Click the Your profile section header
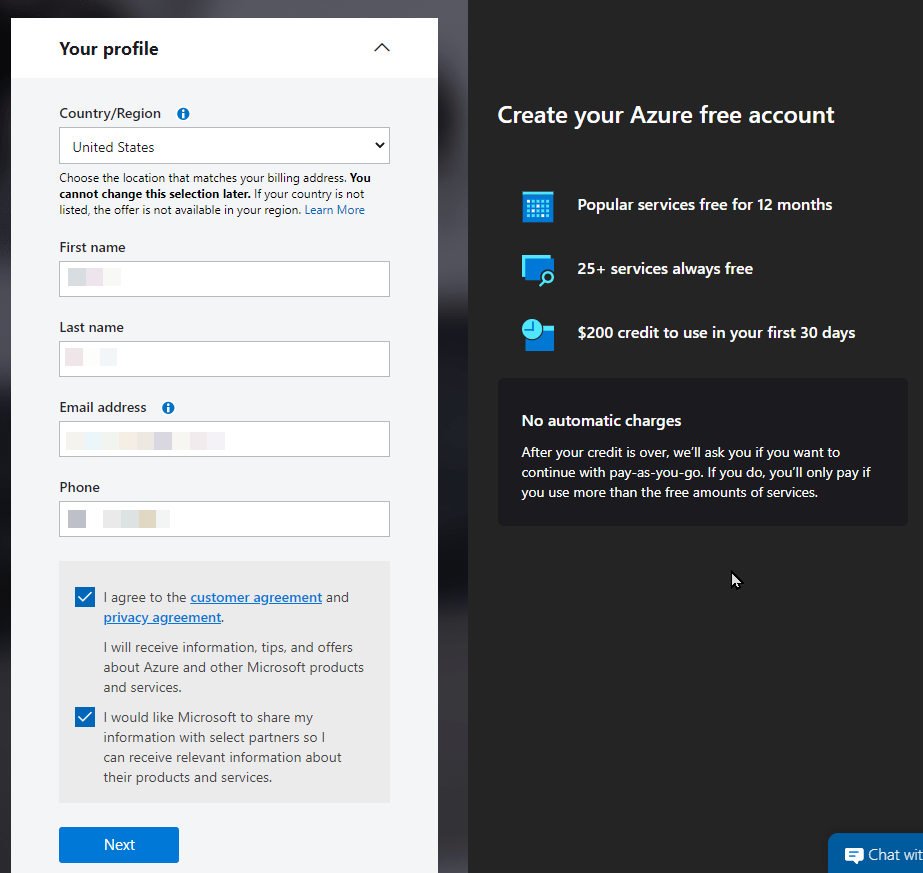Image resolution: width=923 pixels, height=873 pixels. point(224,48)
